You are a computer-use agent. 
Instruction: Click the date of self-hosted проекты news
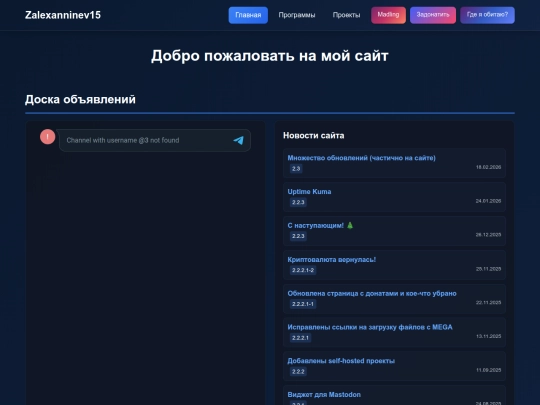(488, 370)
